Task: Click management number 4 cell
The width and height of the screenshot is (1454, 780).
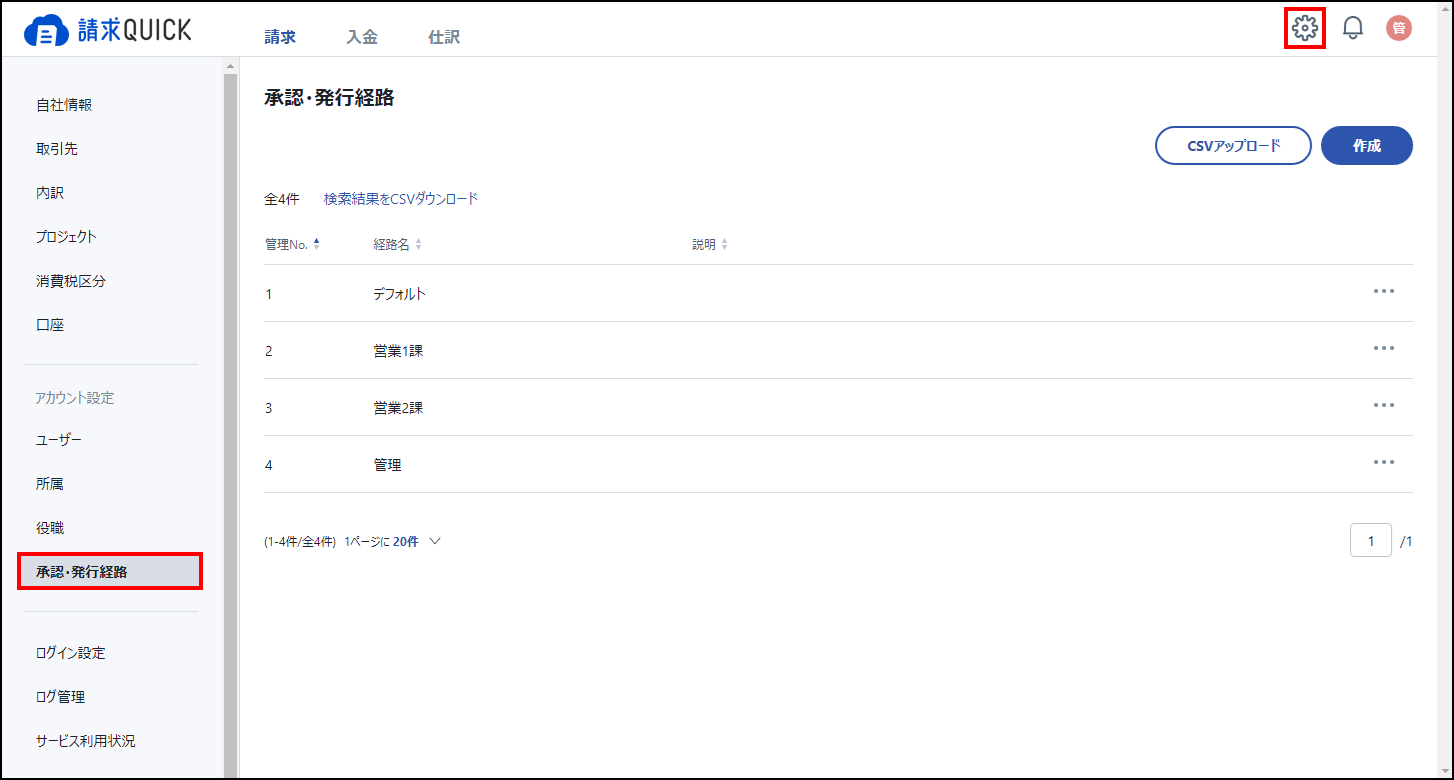Action: click(269, 465)
